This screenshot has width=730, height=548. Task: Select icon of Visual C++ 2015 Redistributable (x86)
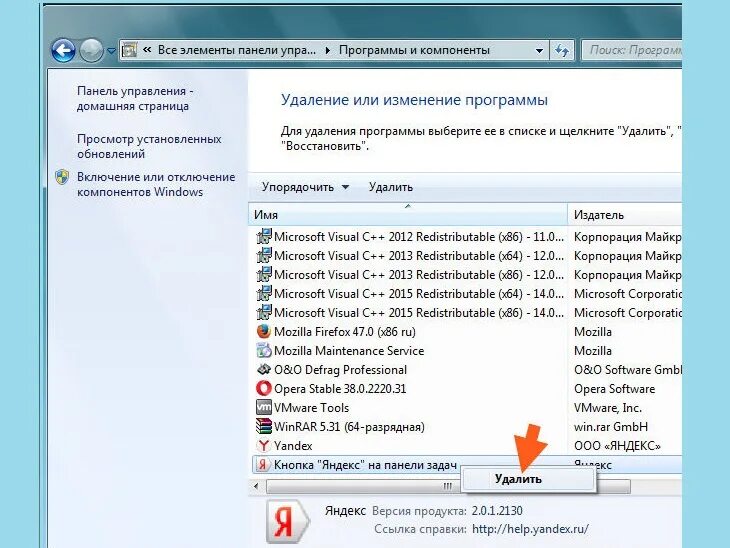coord(264,312)
